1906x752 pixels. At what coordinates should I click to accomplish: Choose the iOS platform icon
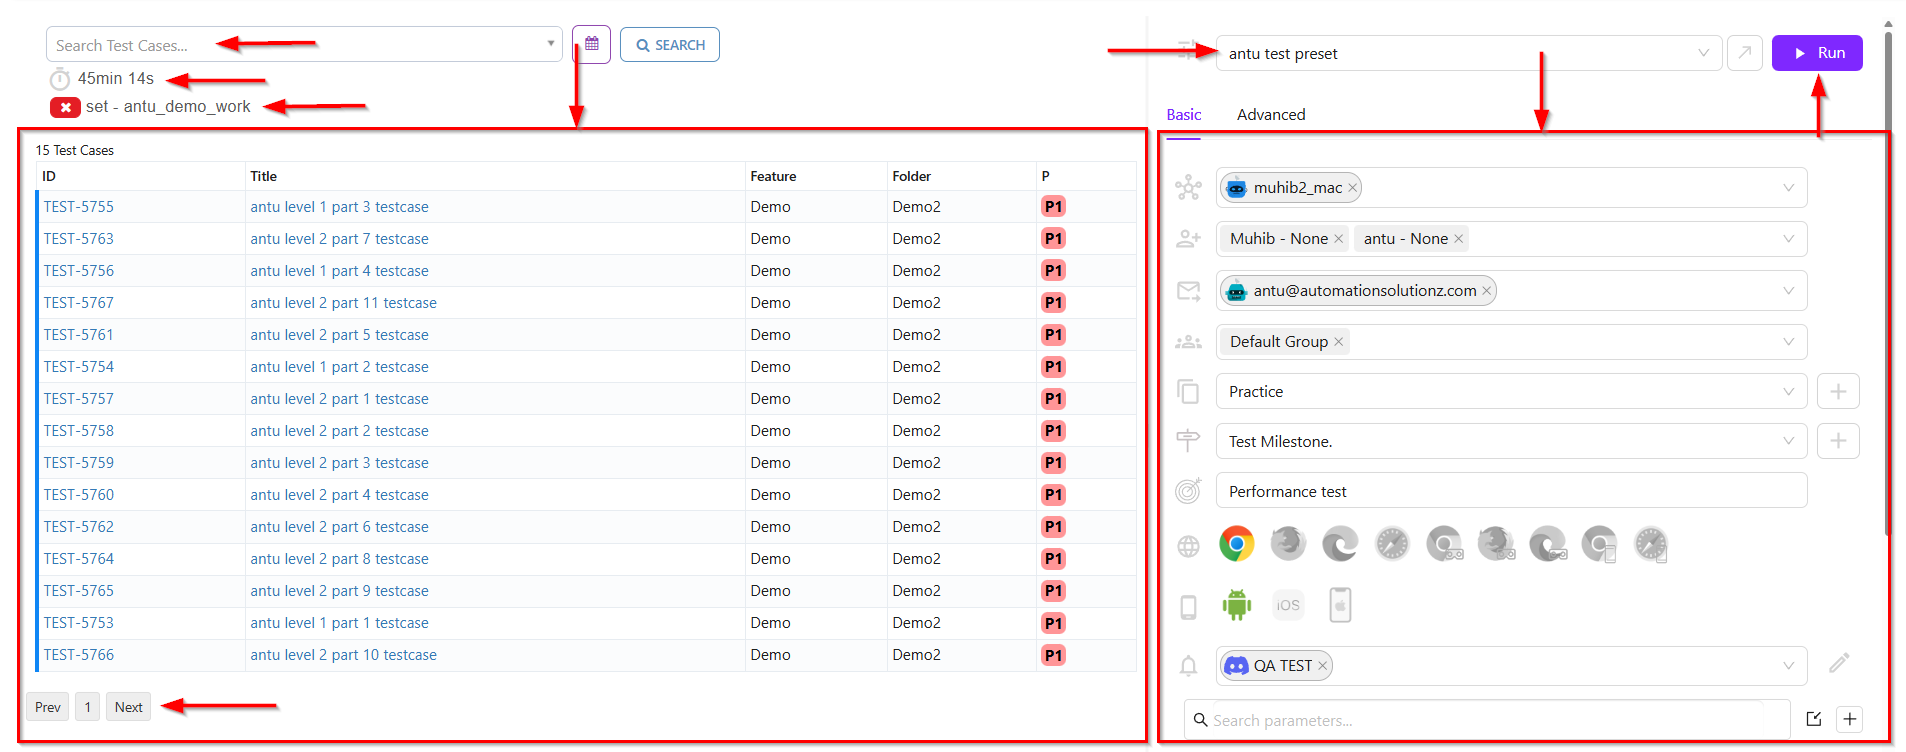click(1288, 605)
